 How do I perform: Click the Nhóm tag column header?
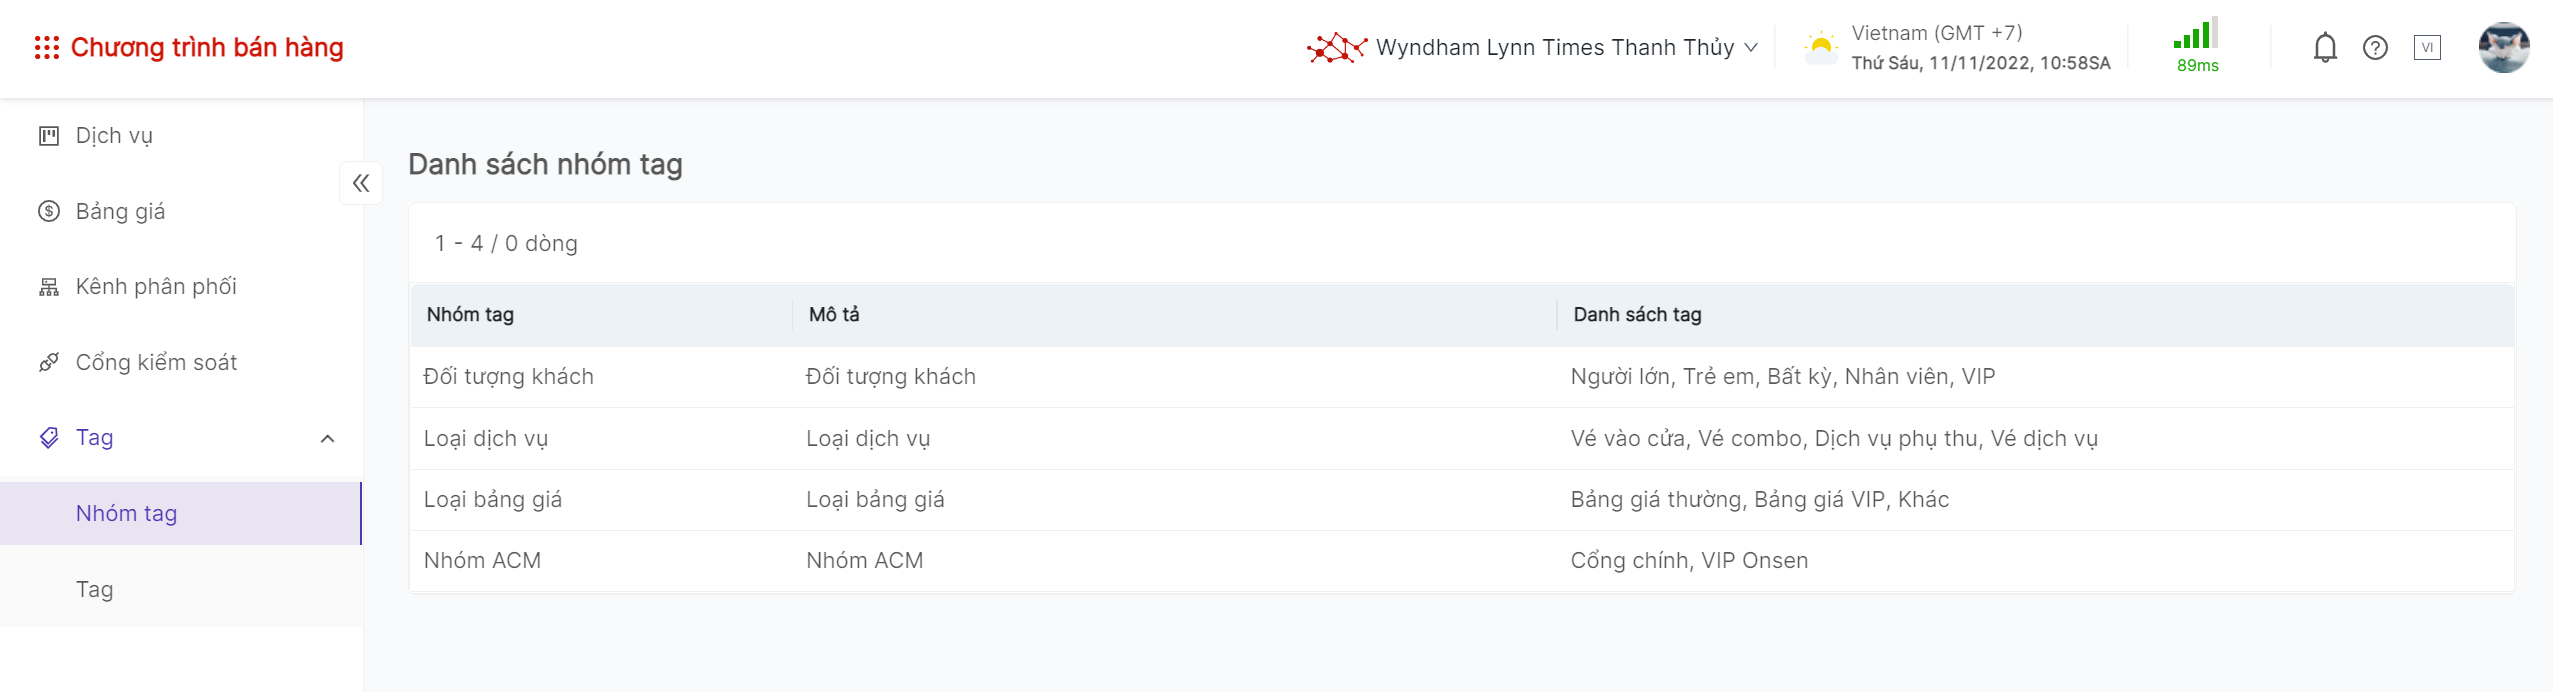(x=470, y=315)
